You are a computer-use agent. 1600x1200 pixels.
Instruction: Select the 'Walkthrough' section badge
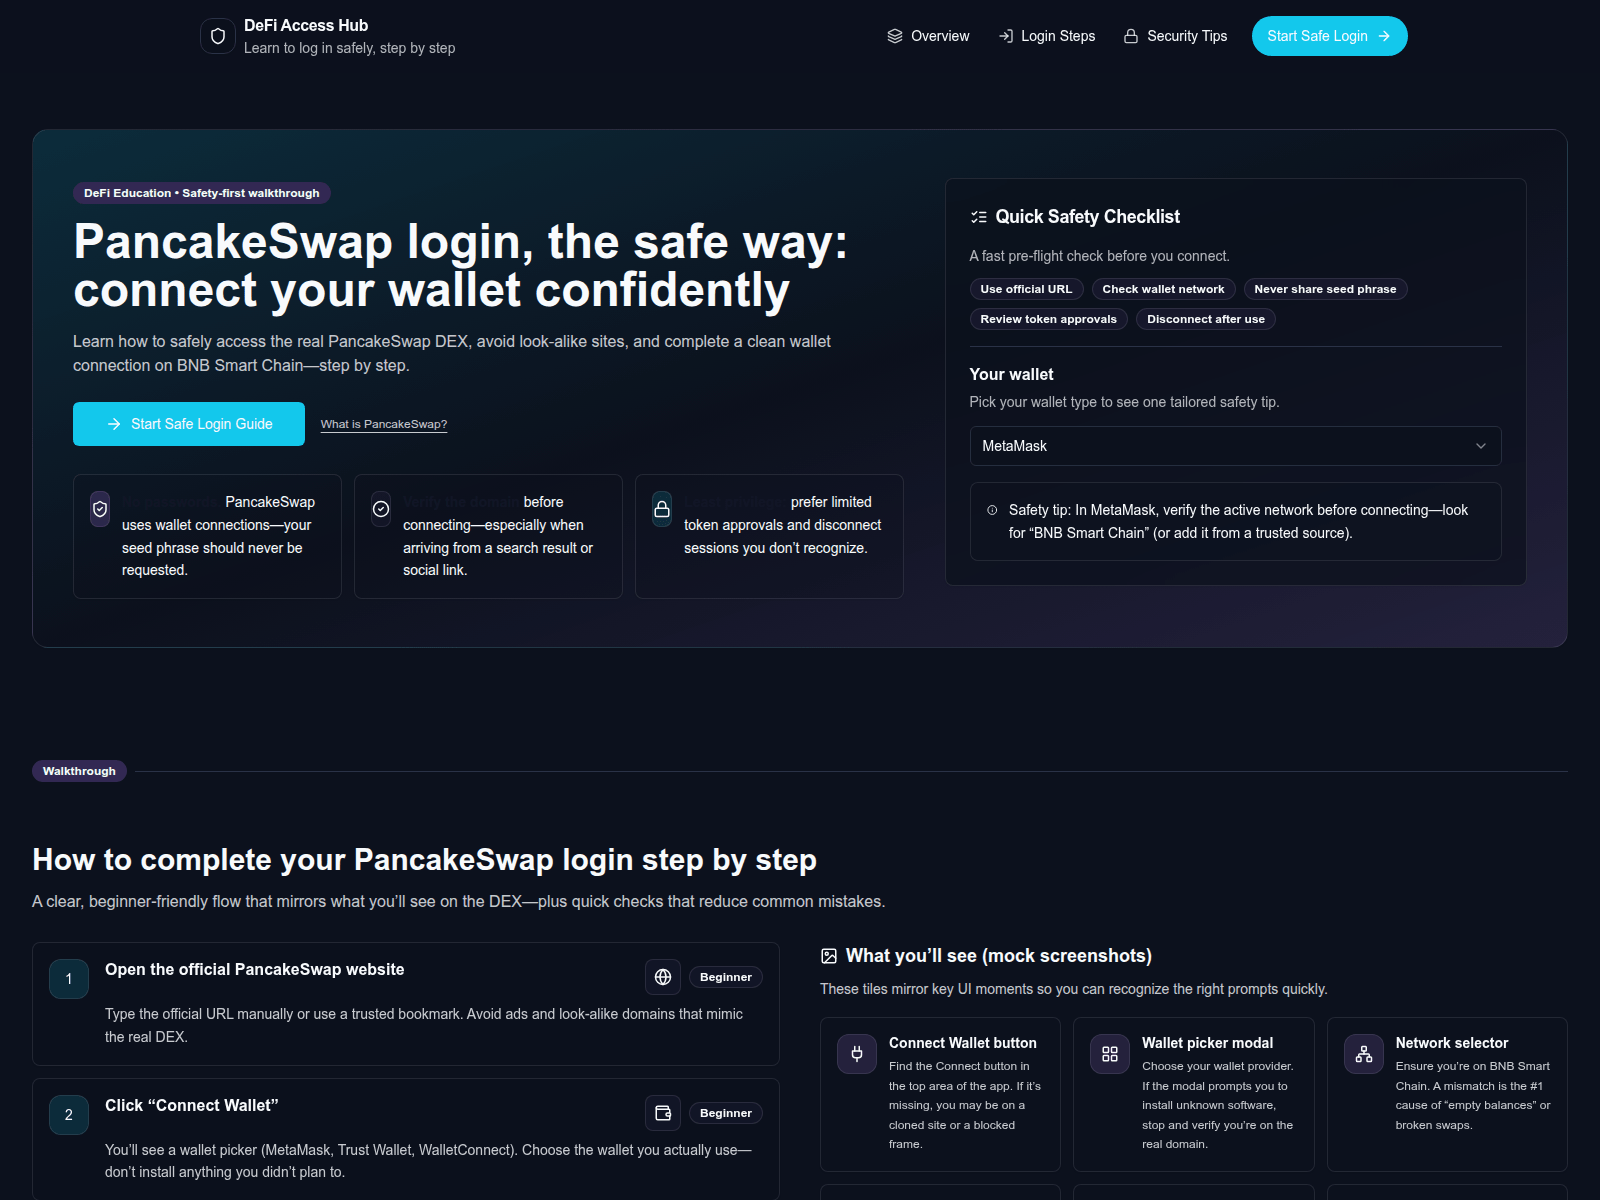[x=79, y=771]
